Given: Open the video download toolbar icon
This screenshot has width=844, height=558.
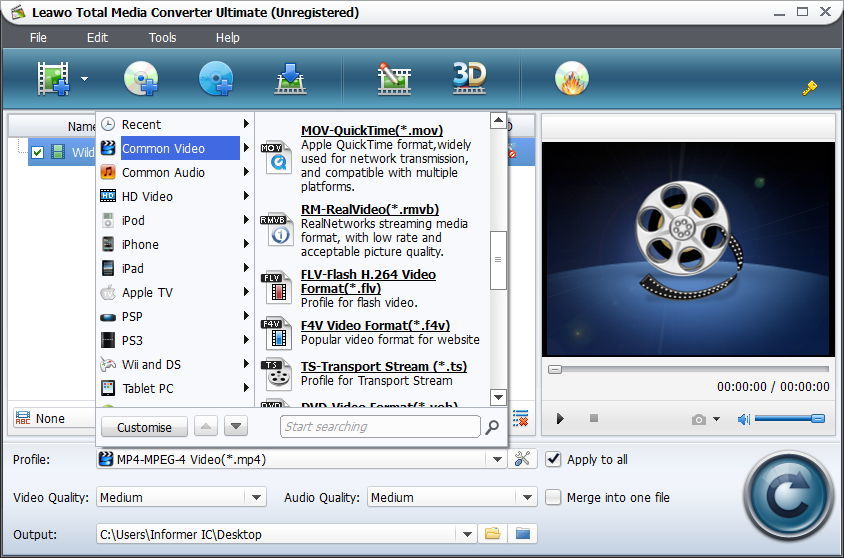Looking at the screenshot, I should [291, 79].
